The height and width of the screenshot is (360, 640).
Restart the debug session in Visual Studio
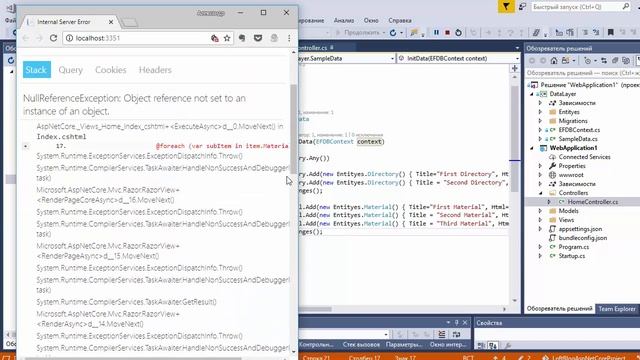(x=458, y=32)
